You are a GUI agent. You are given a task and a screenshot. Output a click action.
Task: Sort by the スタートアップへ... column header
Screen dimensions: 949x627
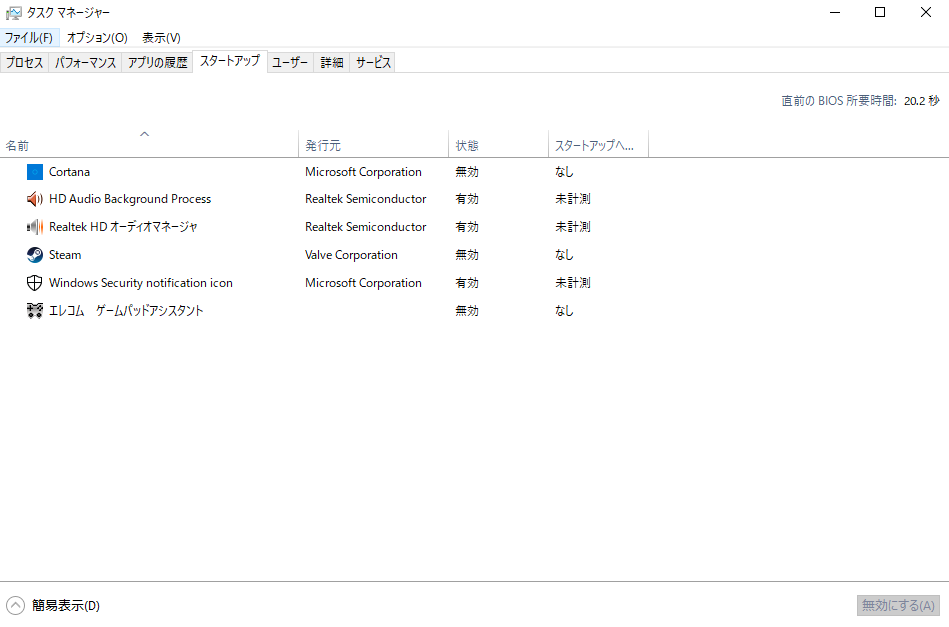click(x=598, y=144)
